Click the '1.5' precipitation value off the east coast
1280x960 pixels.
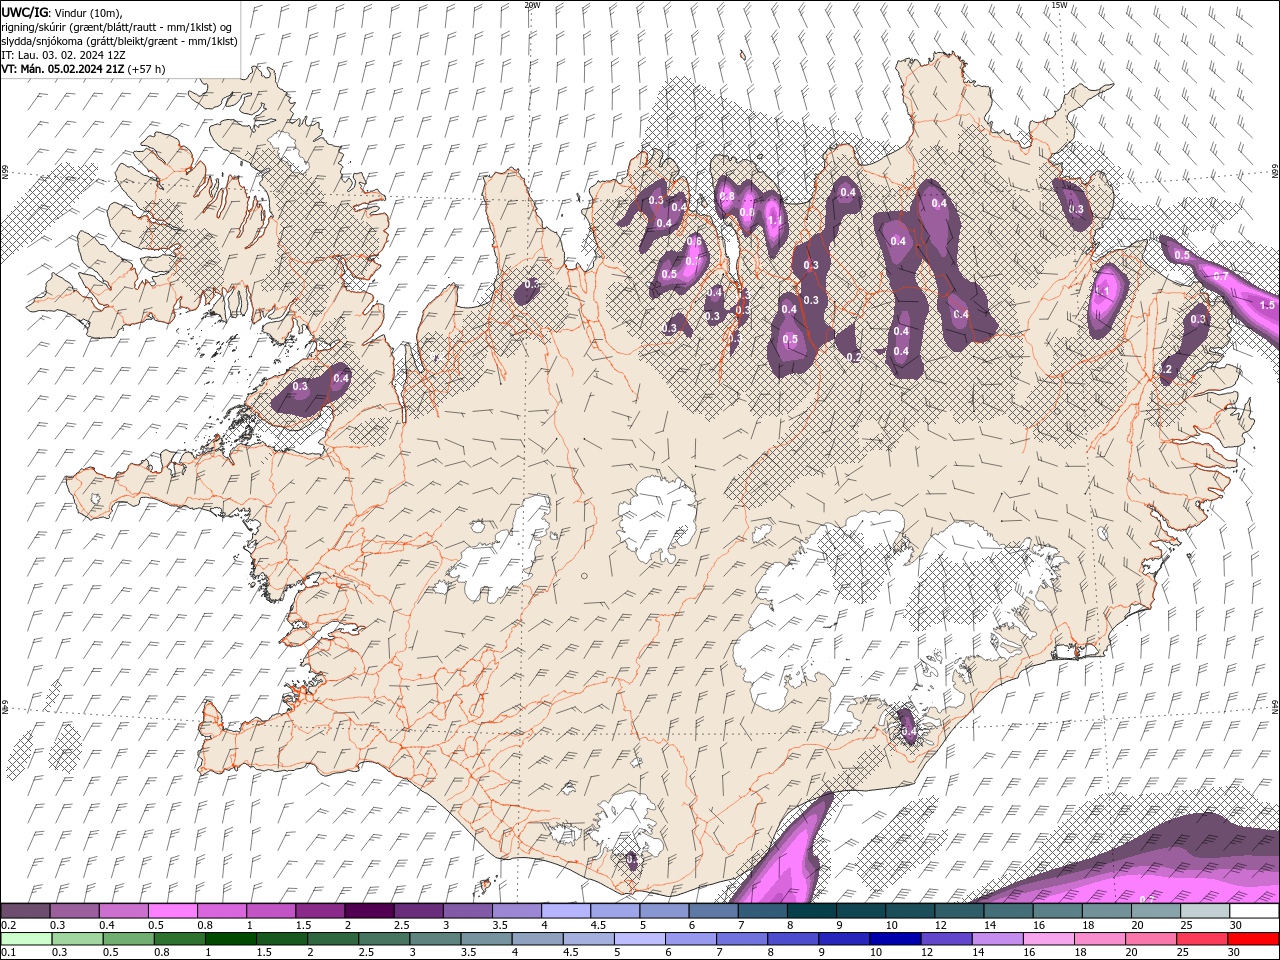(1267, 305)
